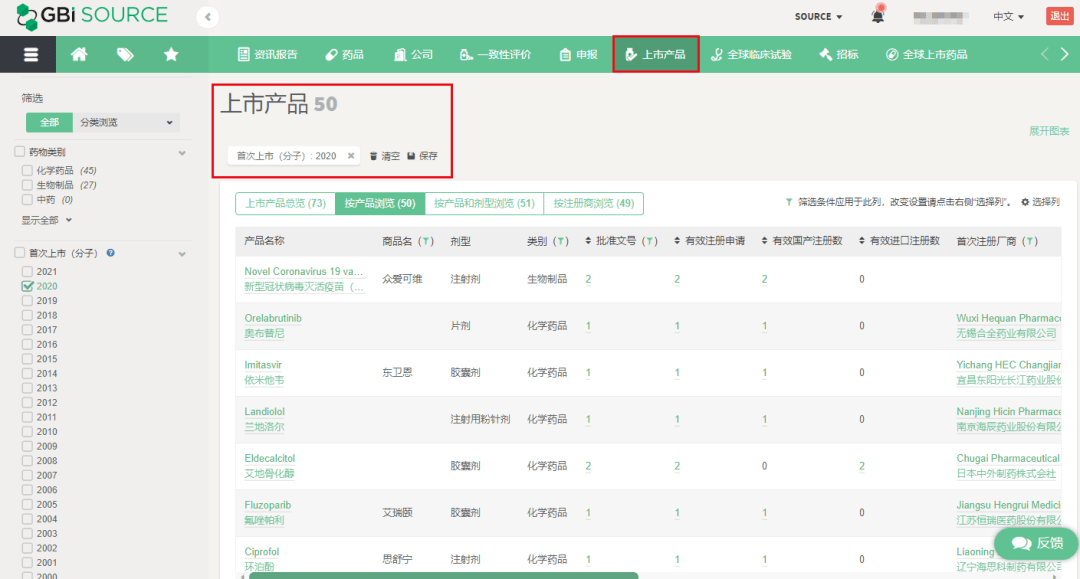Open the notification bell
This screenshot has width=1080, height=579.
(x=878, y=15)
